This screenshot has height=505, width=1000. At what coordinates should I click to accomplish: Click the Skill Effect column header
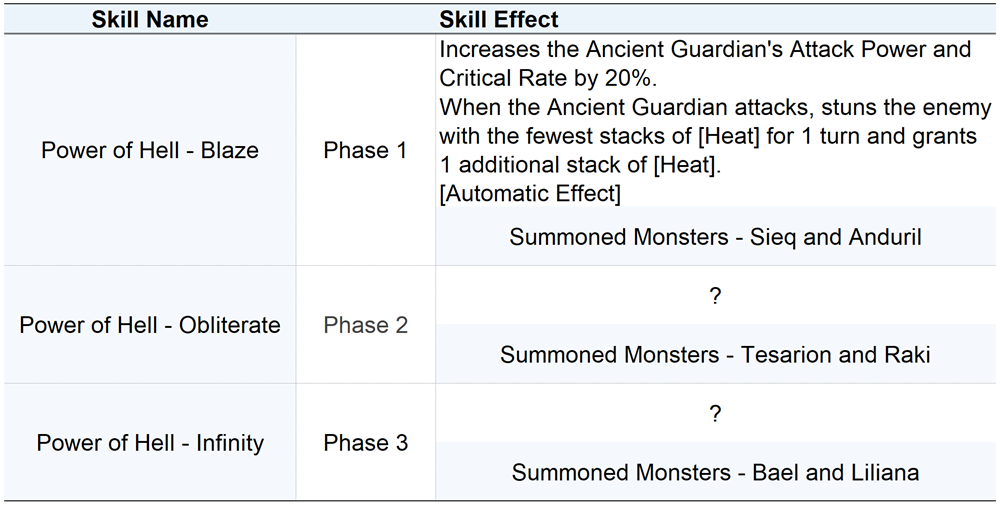498,19
